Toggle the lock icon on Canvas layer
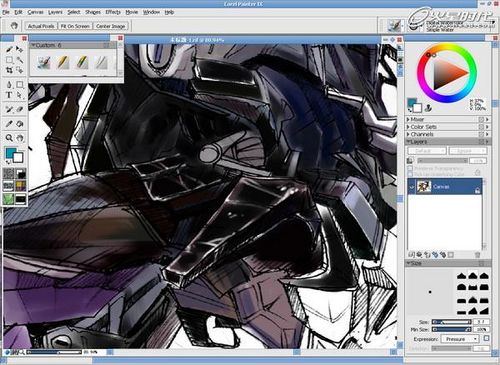This screenshot has height=365, width=500. coord(477,191)
